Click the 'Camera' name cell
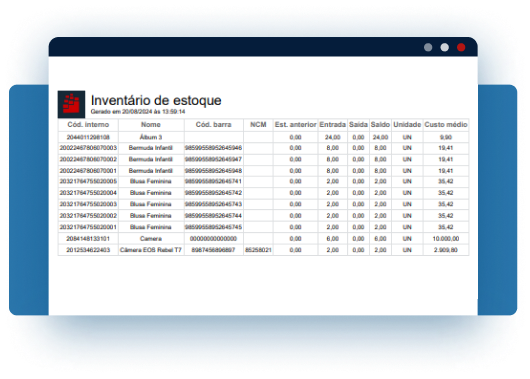The height and width of the screenshot is (379, 530). [x=151, y=239]
